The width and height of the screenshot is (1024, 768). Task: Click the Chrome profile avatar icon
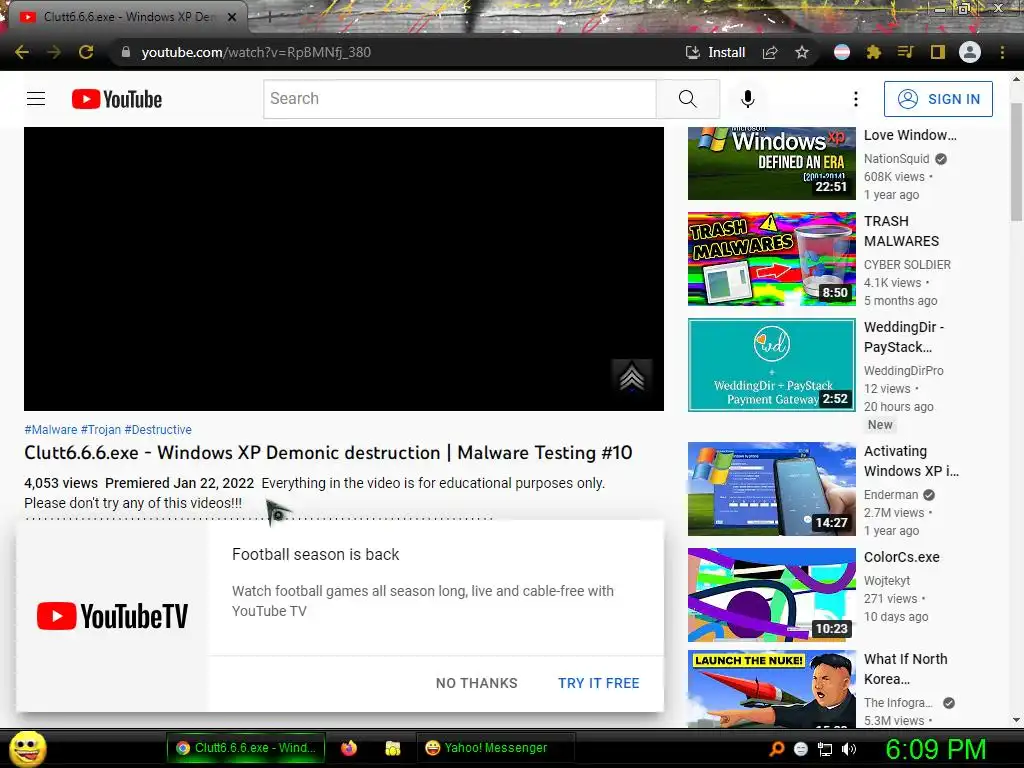tap(970, 52)
